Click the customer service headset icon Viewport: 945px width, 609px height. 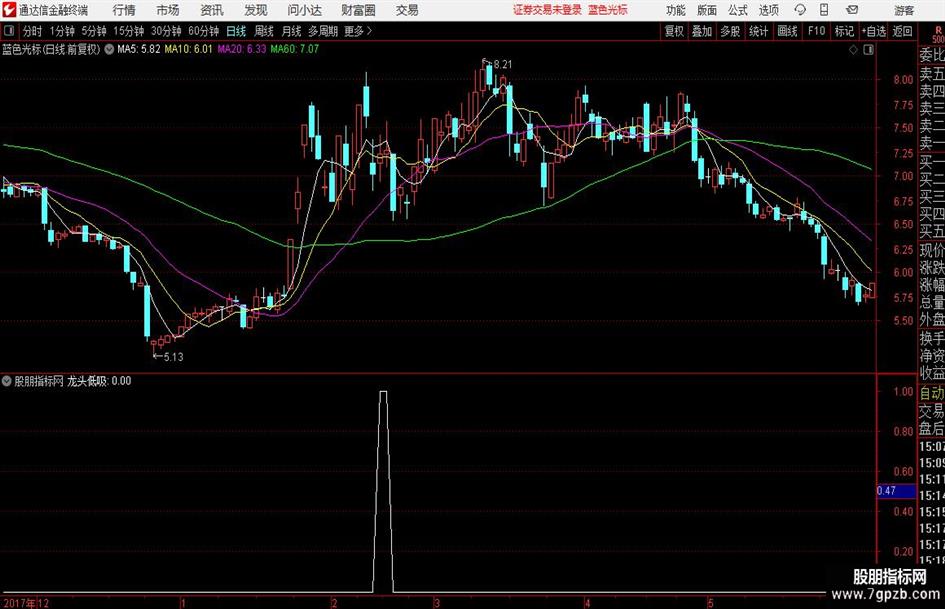pyautogui.click(x=800, y=10)
